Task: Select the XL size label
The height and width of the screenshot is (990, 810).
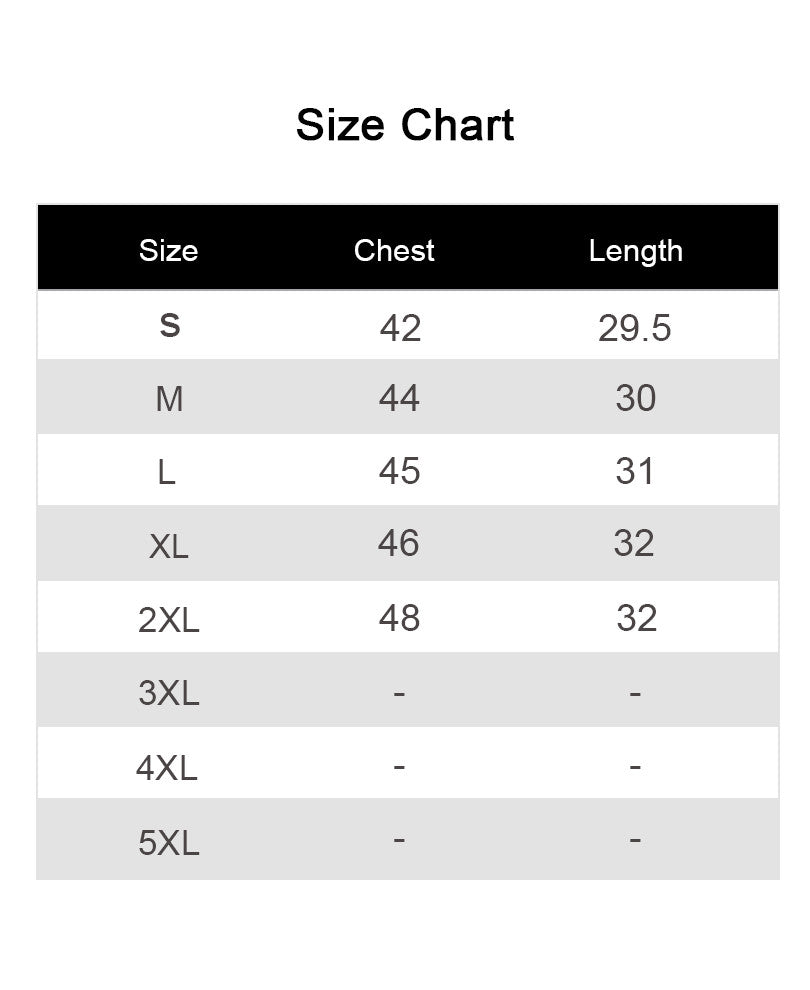Action: point(168,546)
